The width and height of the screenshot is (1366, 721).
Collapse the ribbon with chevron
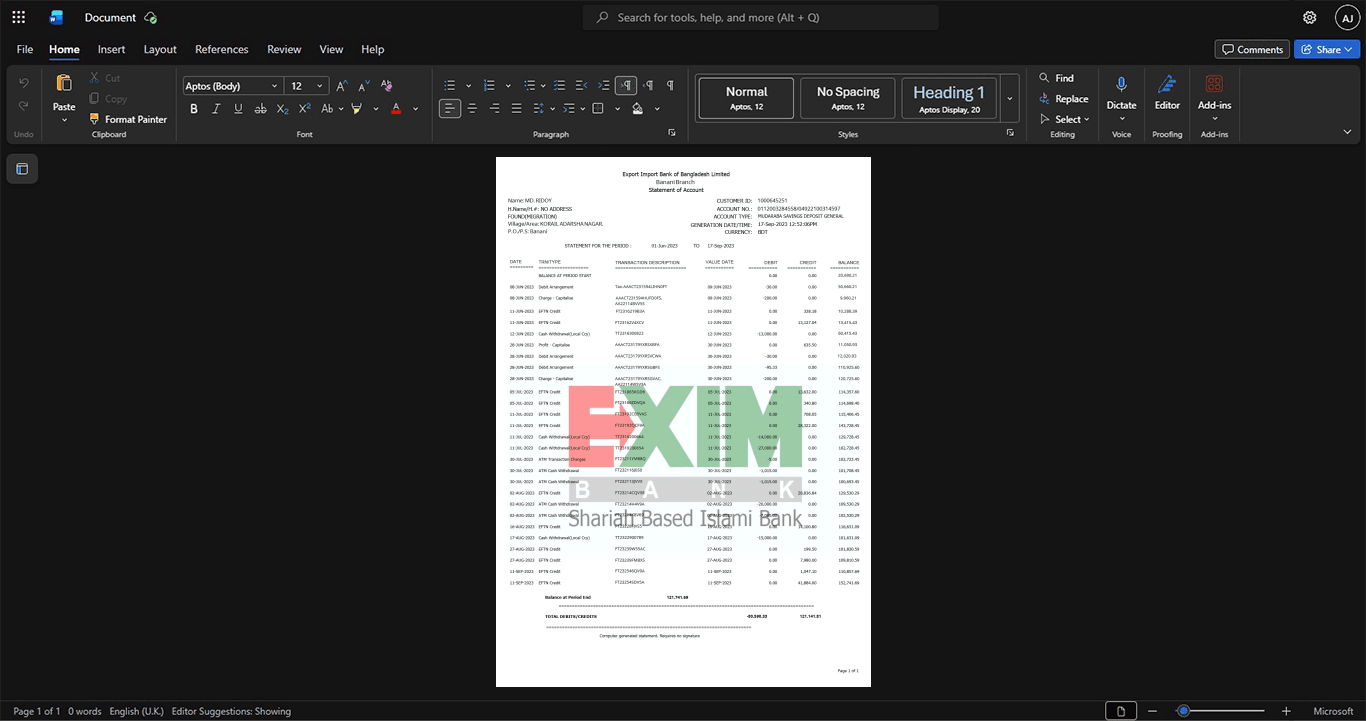[x=1347, y=132]
